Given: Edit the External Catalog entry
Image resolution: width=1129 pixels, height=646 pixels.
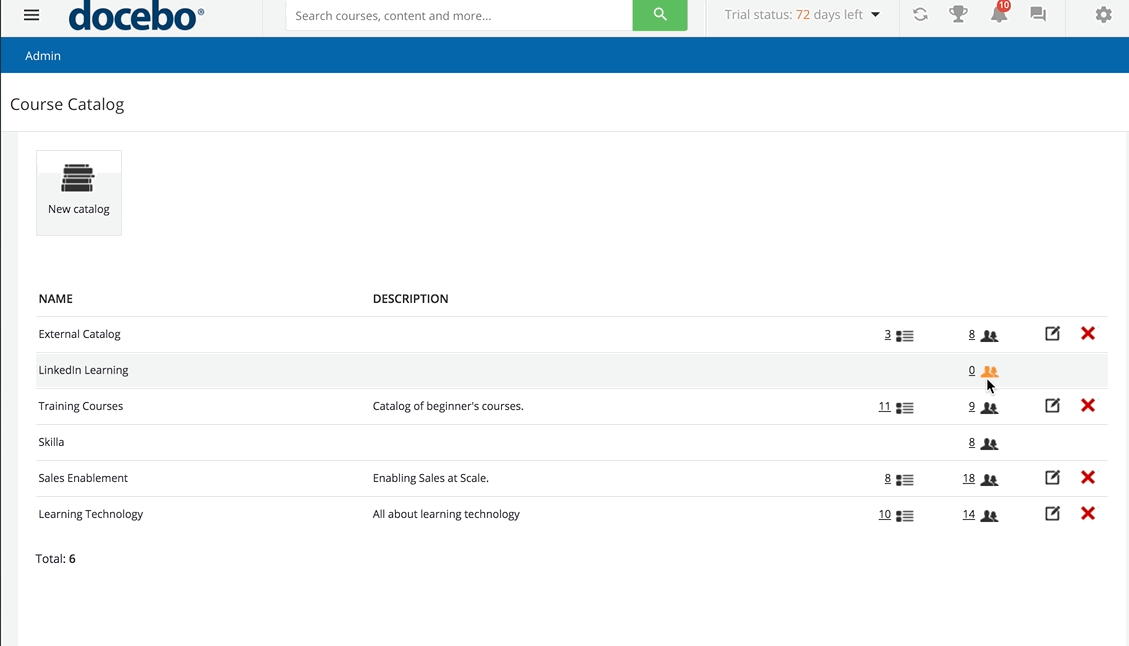Looking at the screenshot, I should click(x=1052, y=334).
